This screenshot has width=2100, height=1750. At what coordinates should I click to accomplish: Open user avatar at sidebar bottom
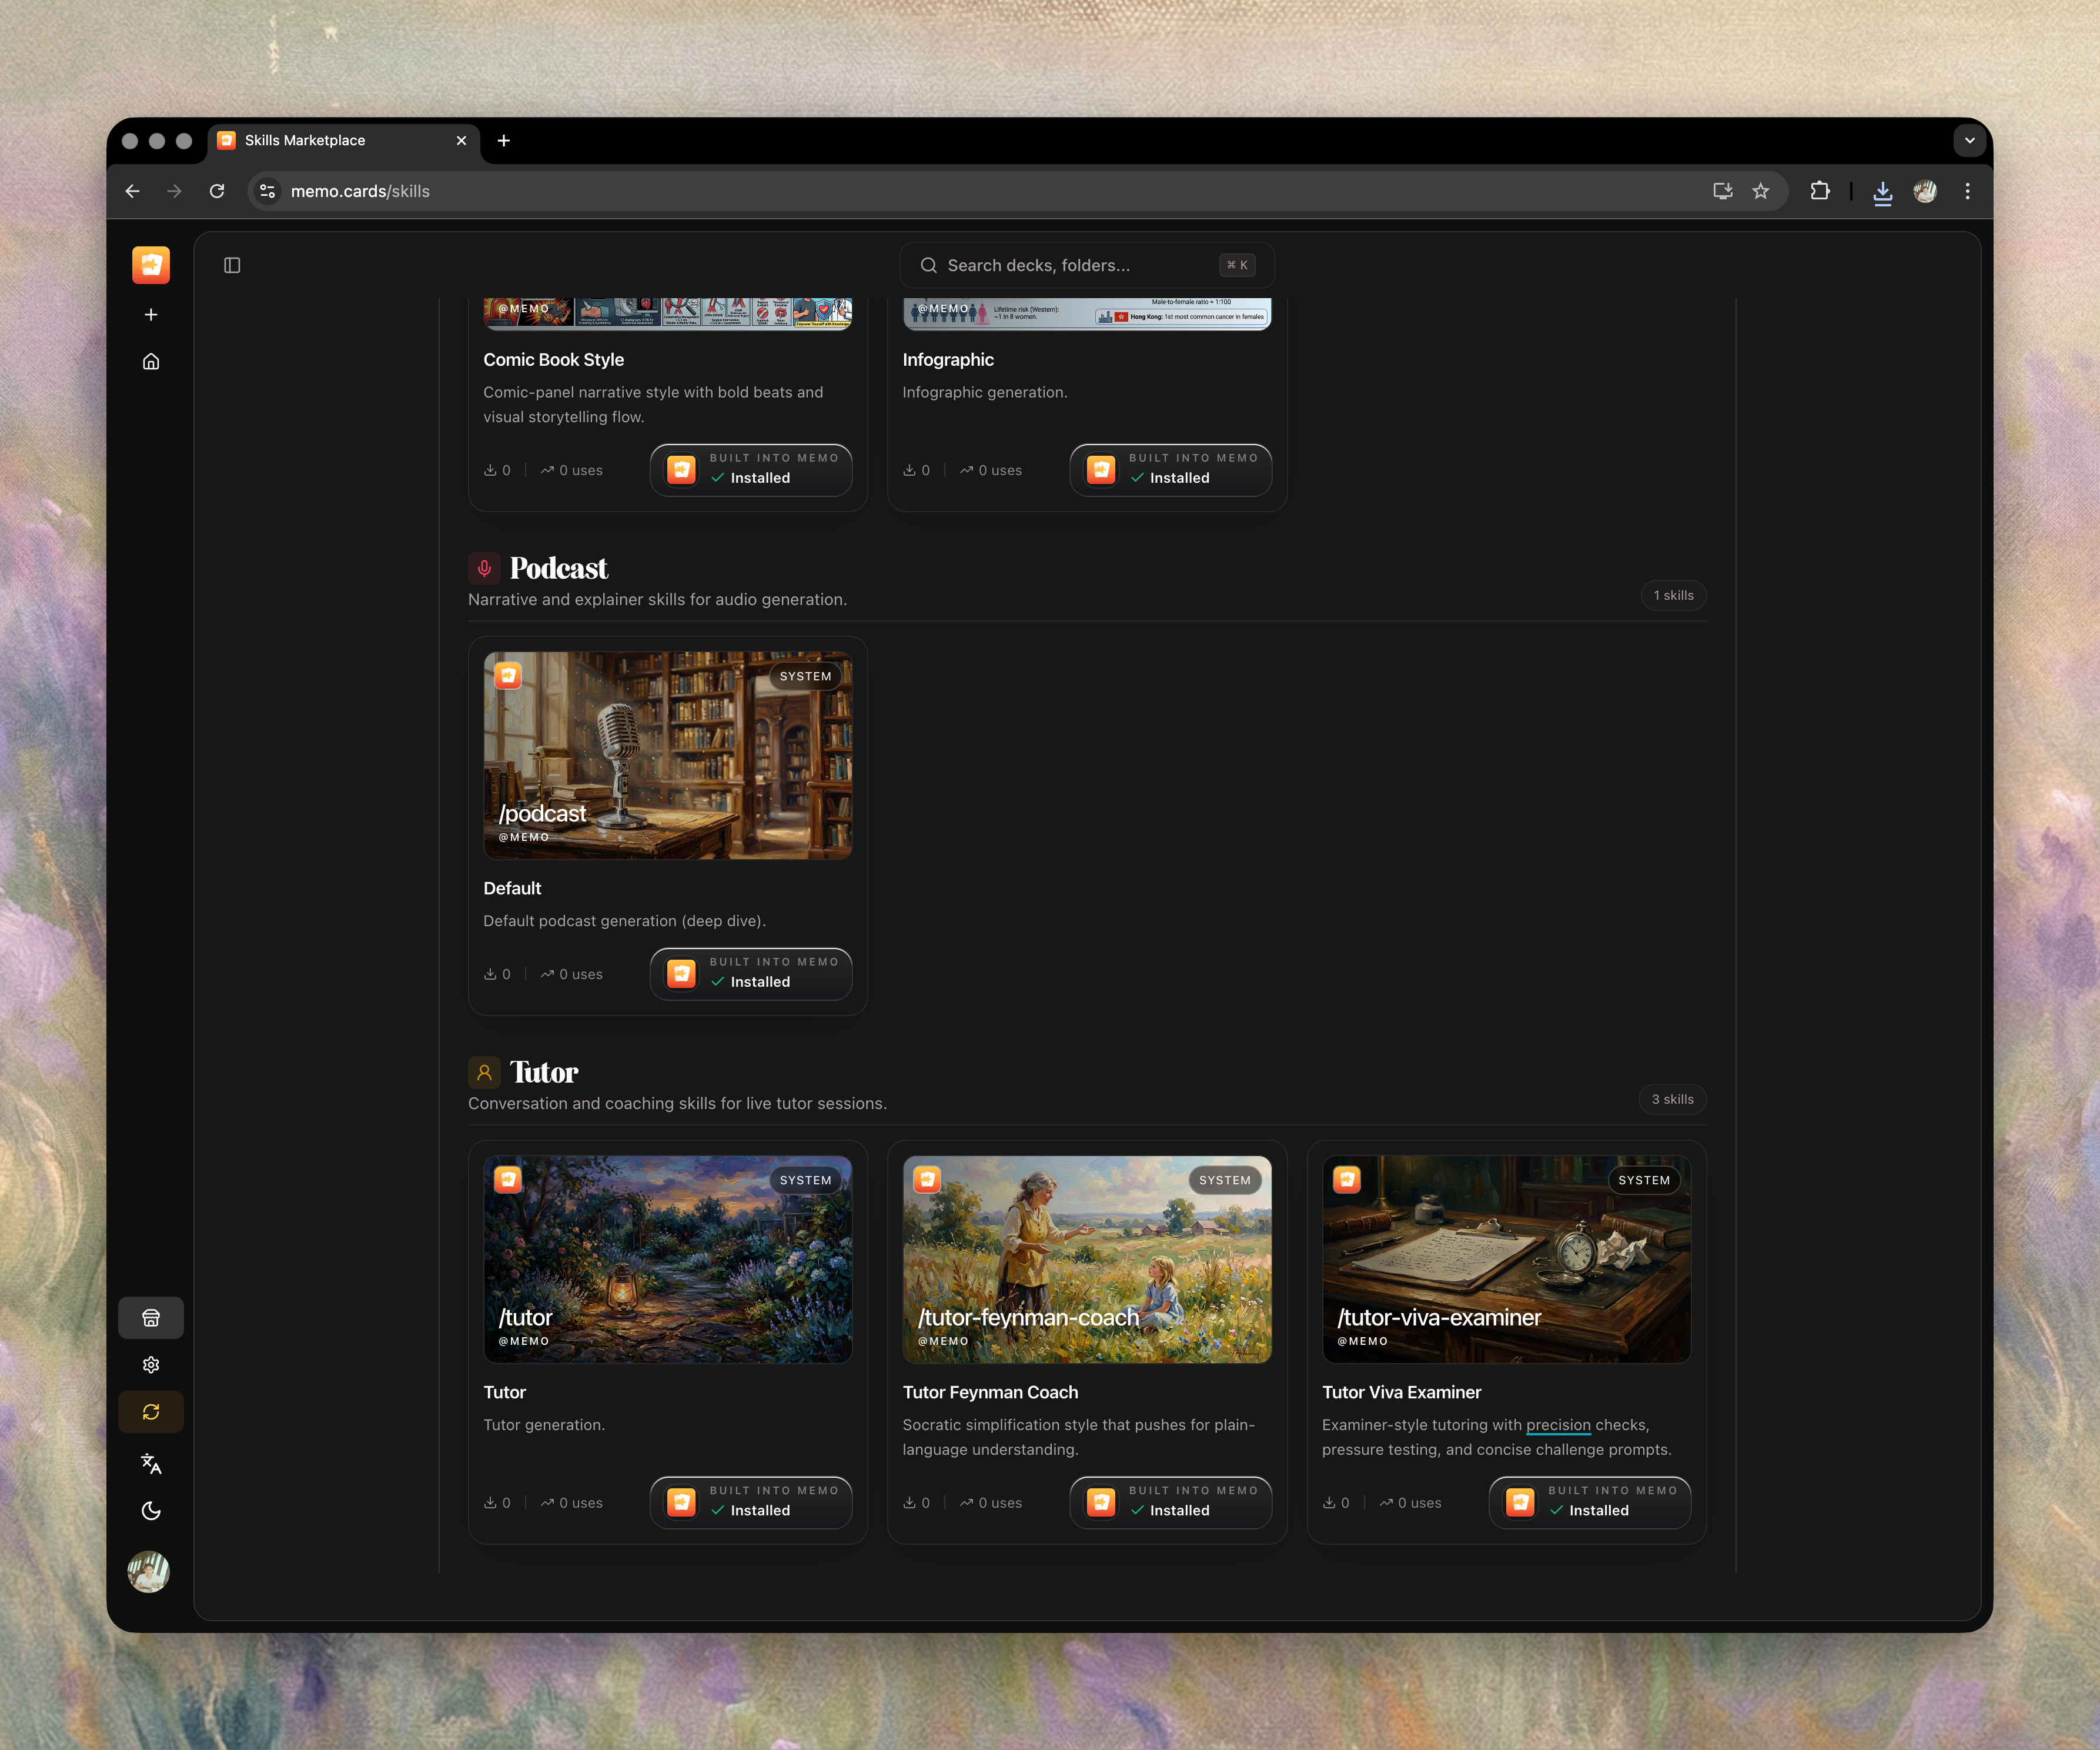[149, 1572]
